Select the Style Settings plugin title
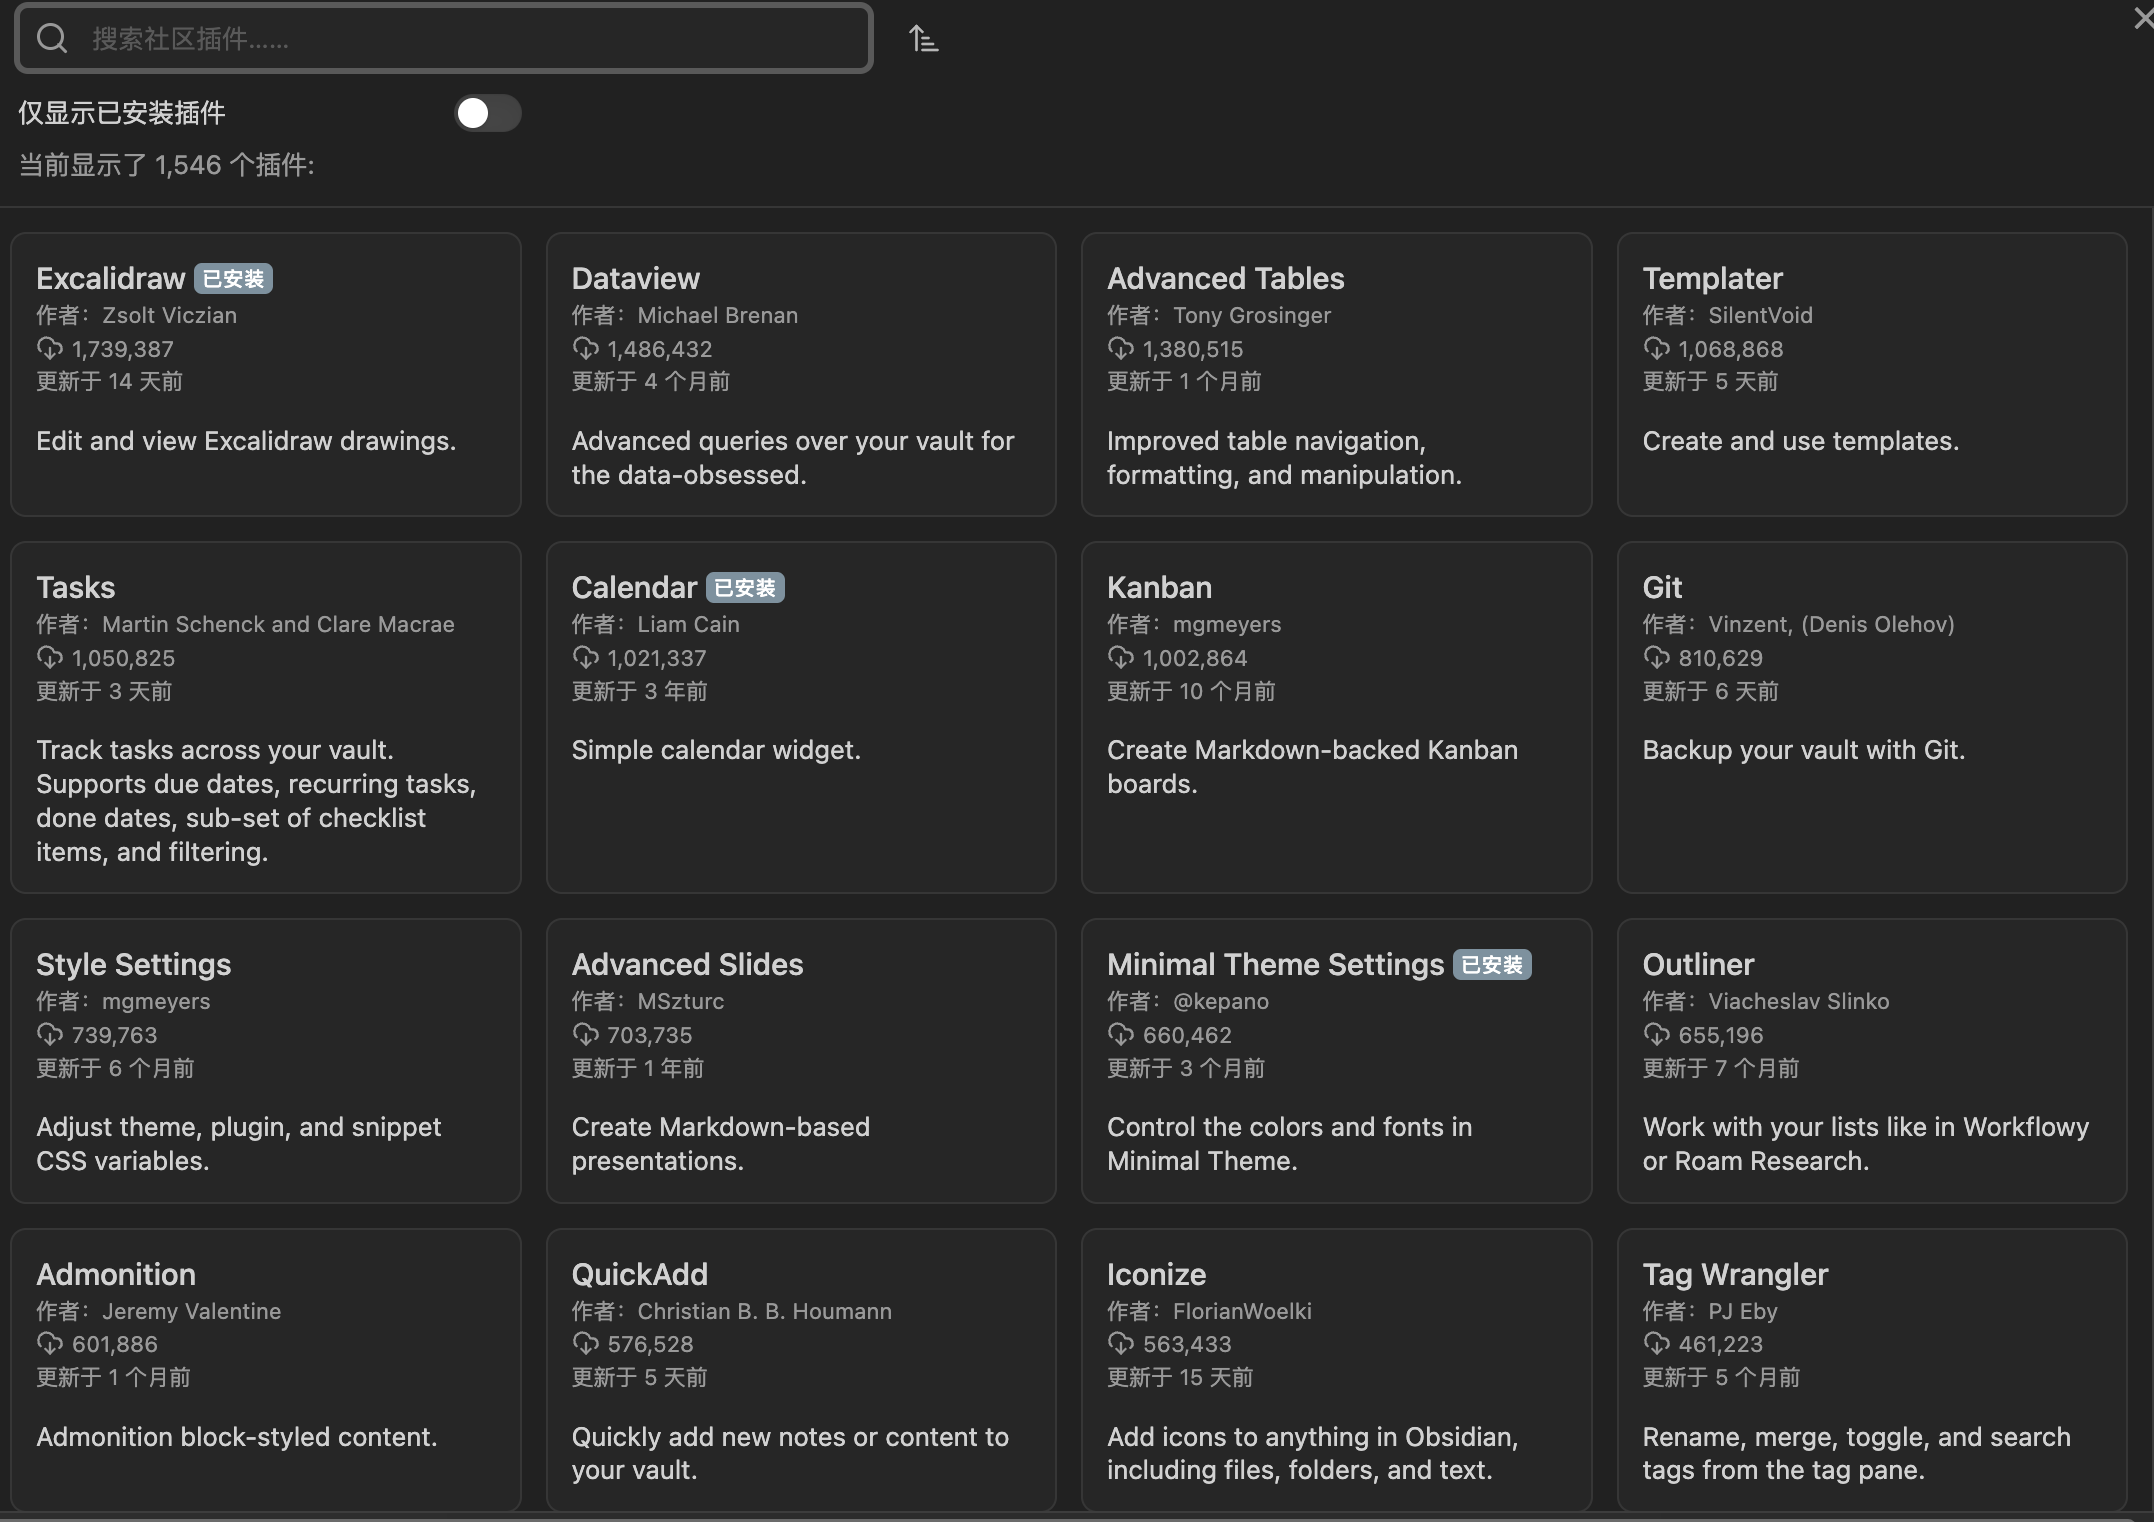 pos(133,965)
